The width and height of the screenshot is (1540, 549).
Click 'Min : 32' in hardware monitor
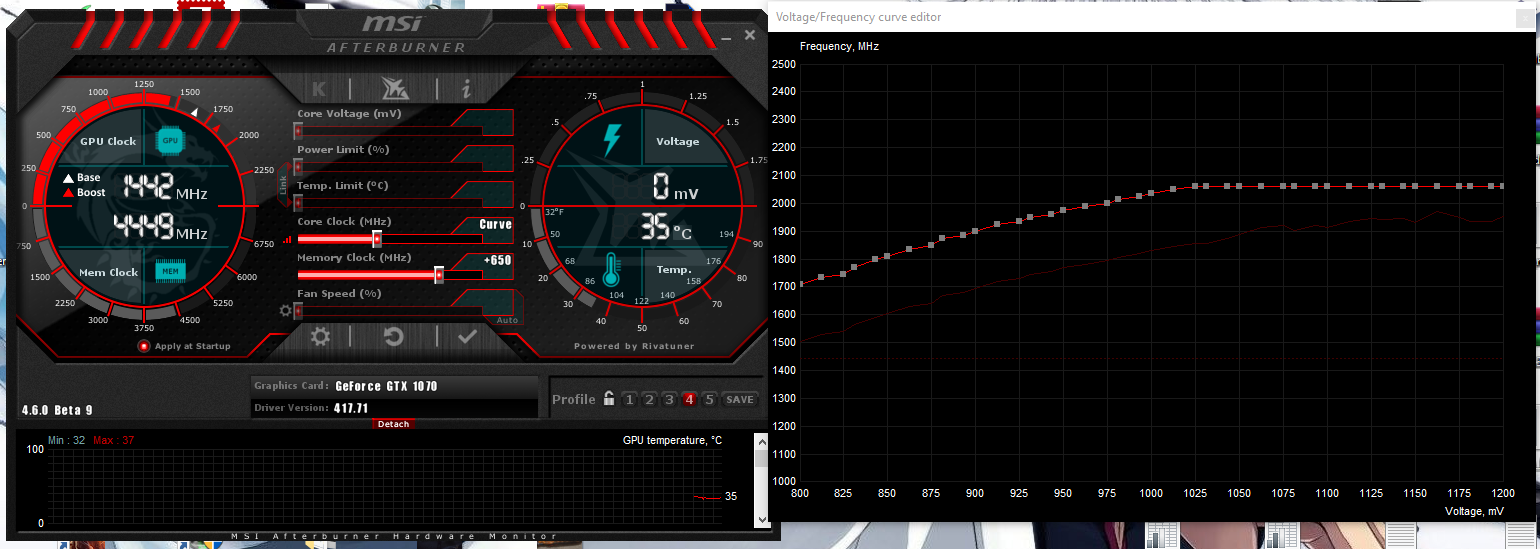[x=65, y=440]
